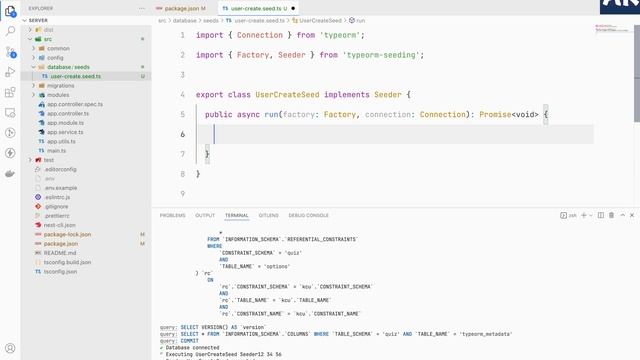Open the Search view in activity bar

pos(10,31)
